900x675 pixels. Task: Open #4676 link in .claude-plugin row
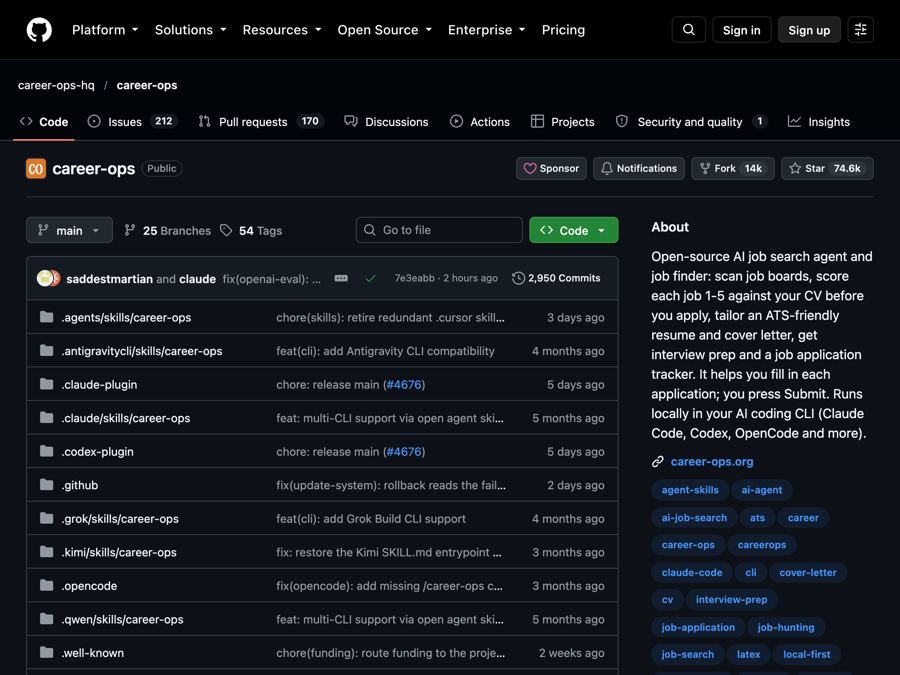tap(404, 385)
